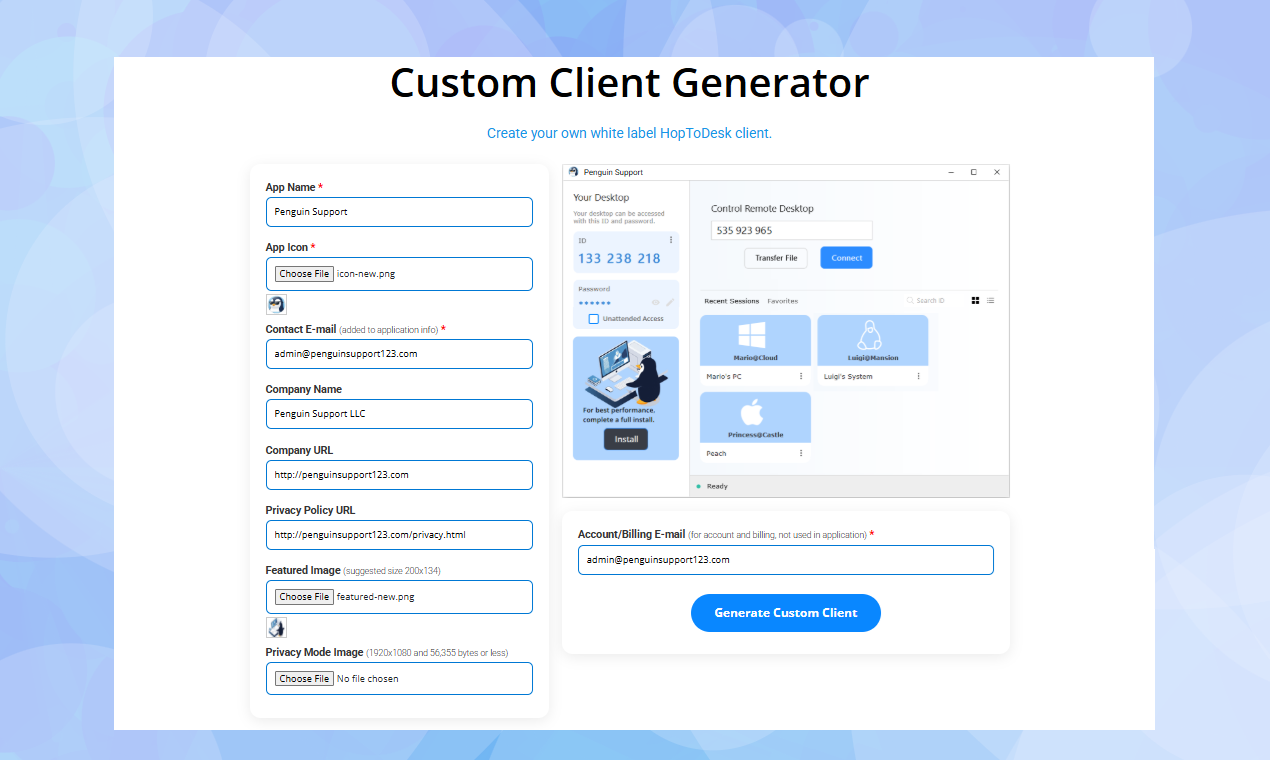Click the Contact E-mail input field

tap(399, 354)
